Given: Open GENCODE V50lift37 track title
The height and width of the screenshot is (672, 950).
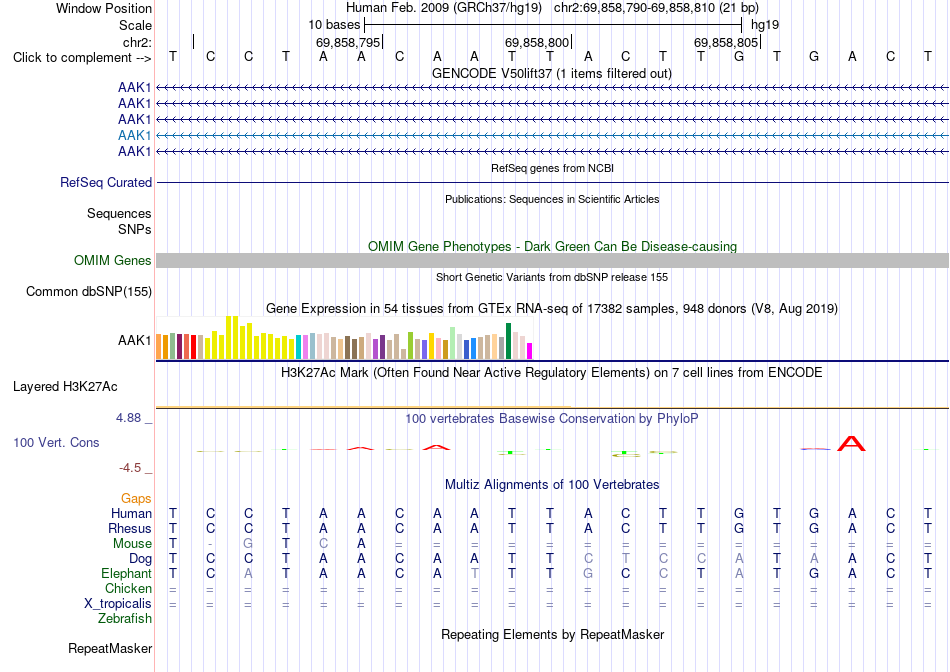Looking at the screenshot, I should [552, 74].
